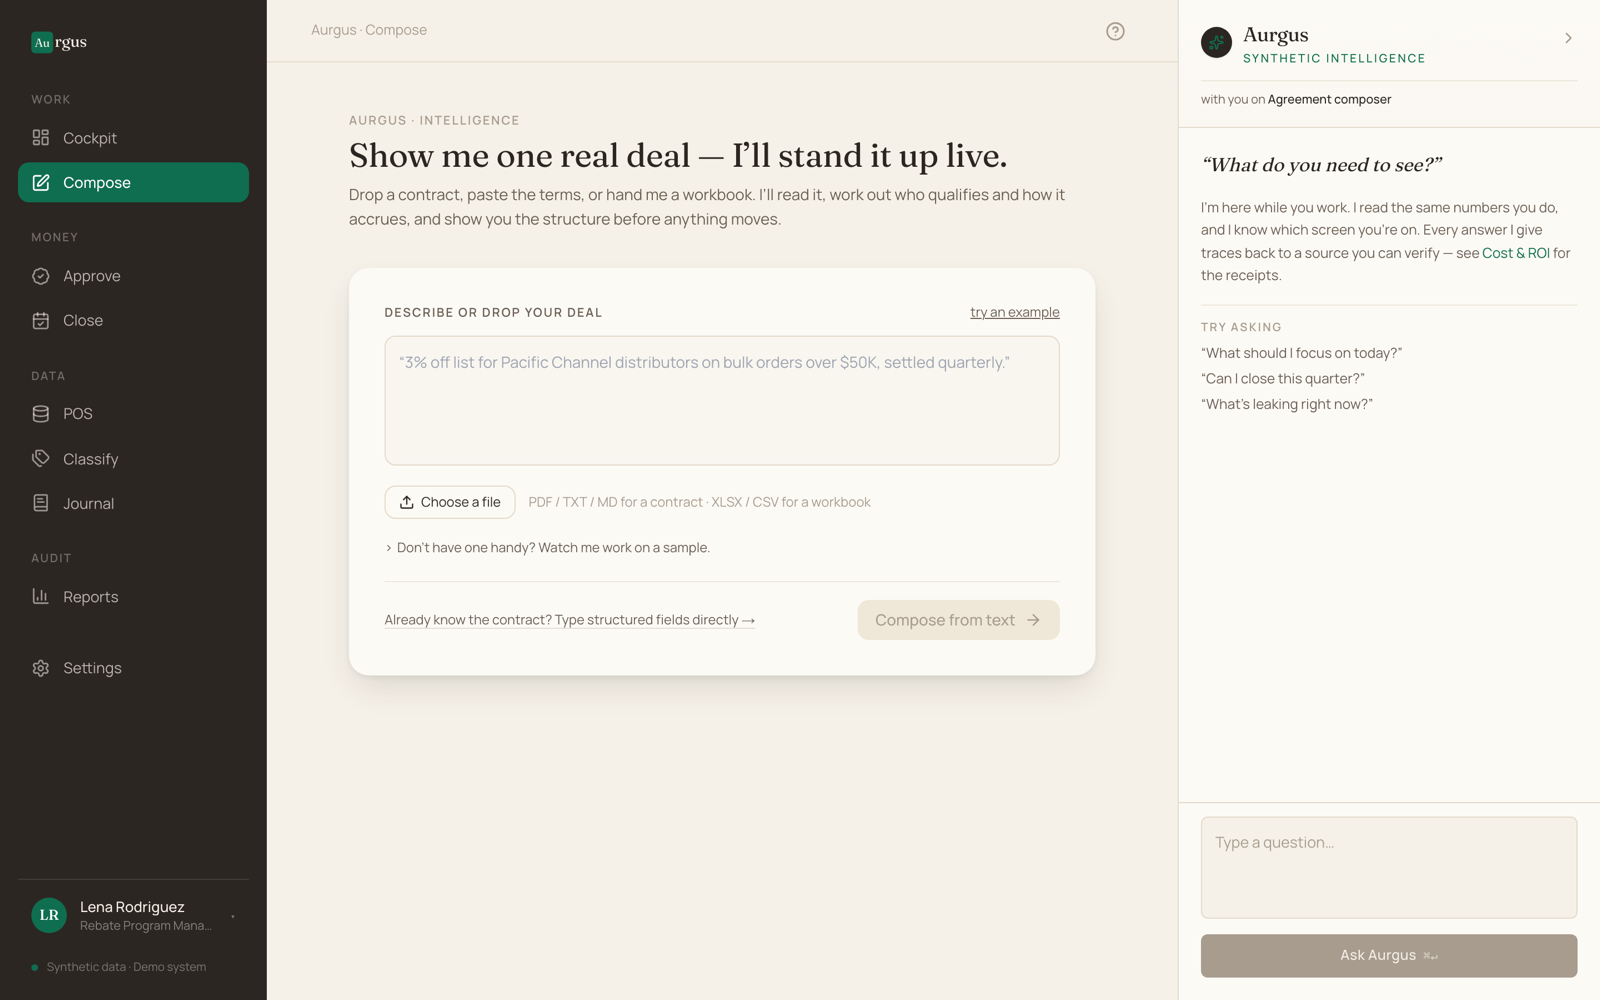Click Compose from text button

(958, 620)
